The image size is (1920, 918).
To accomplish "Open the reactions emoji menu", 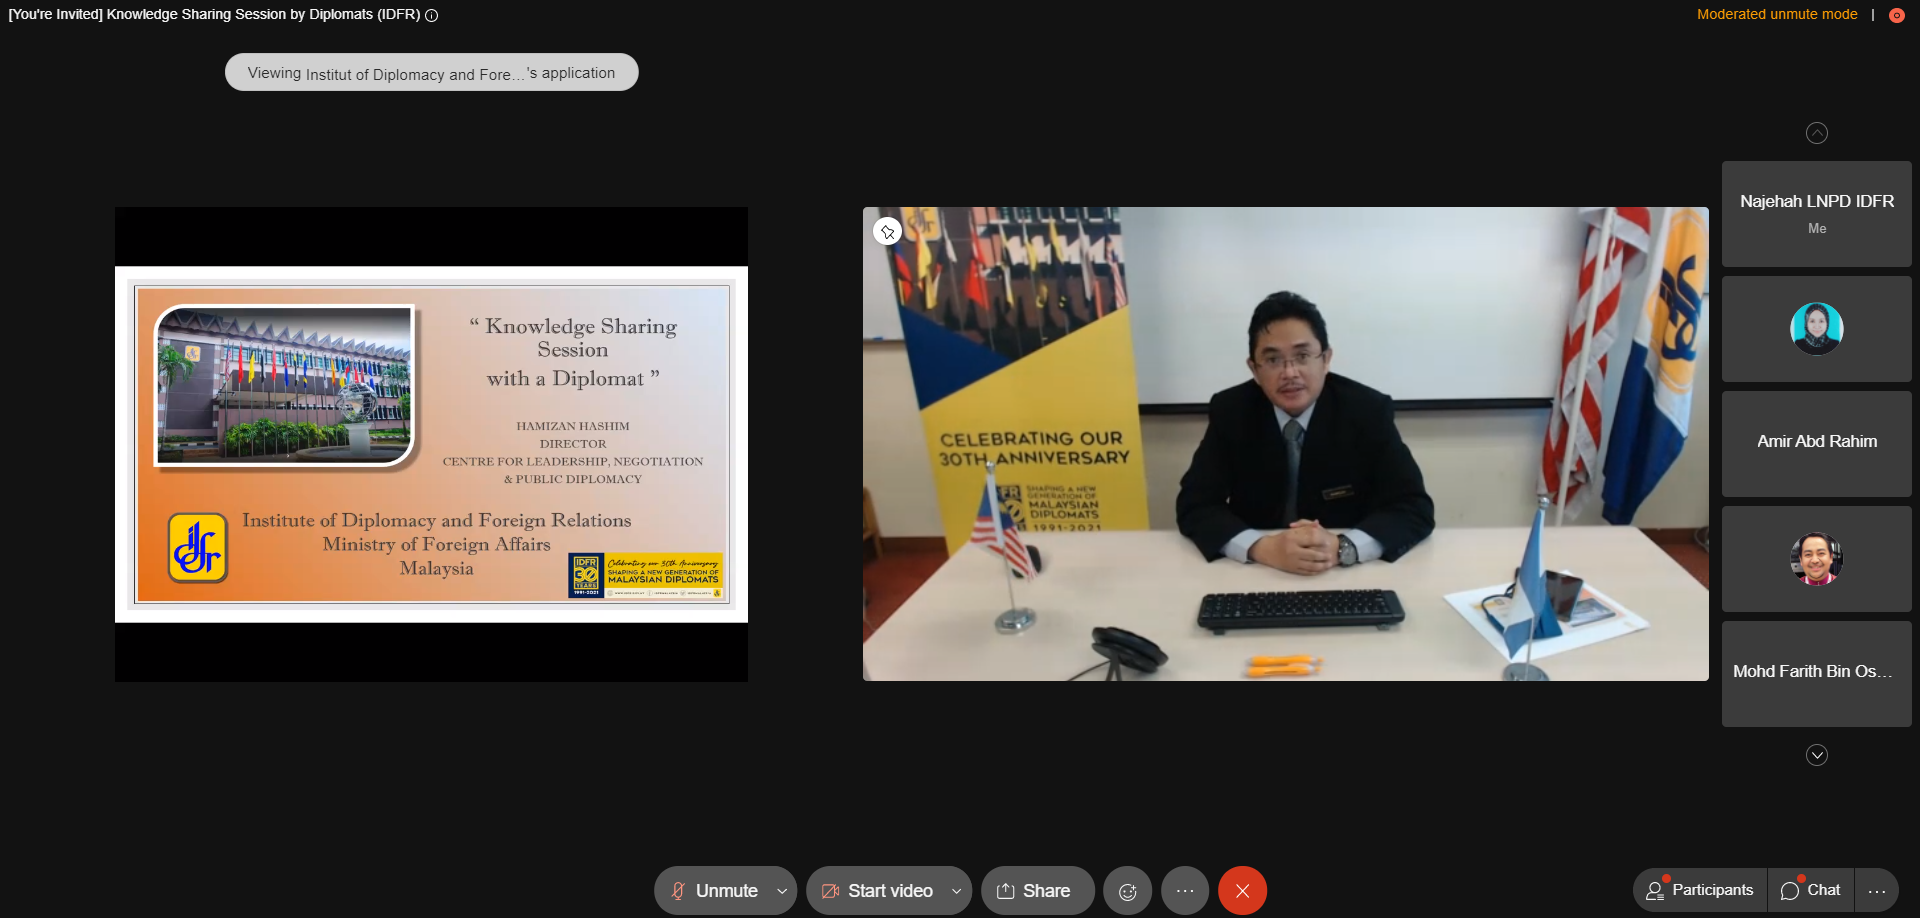I will 1127,891.
